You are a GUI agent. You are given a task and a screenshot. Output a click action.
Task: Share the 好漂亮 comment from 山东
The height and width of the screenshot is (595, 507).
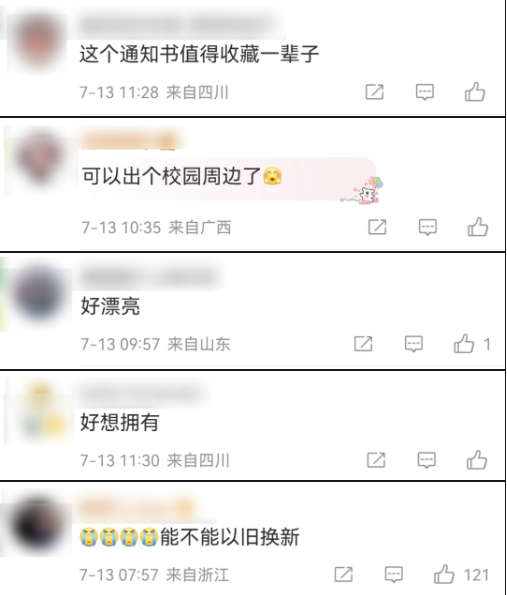[x=363, y=344]
